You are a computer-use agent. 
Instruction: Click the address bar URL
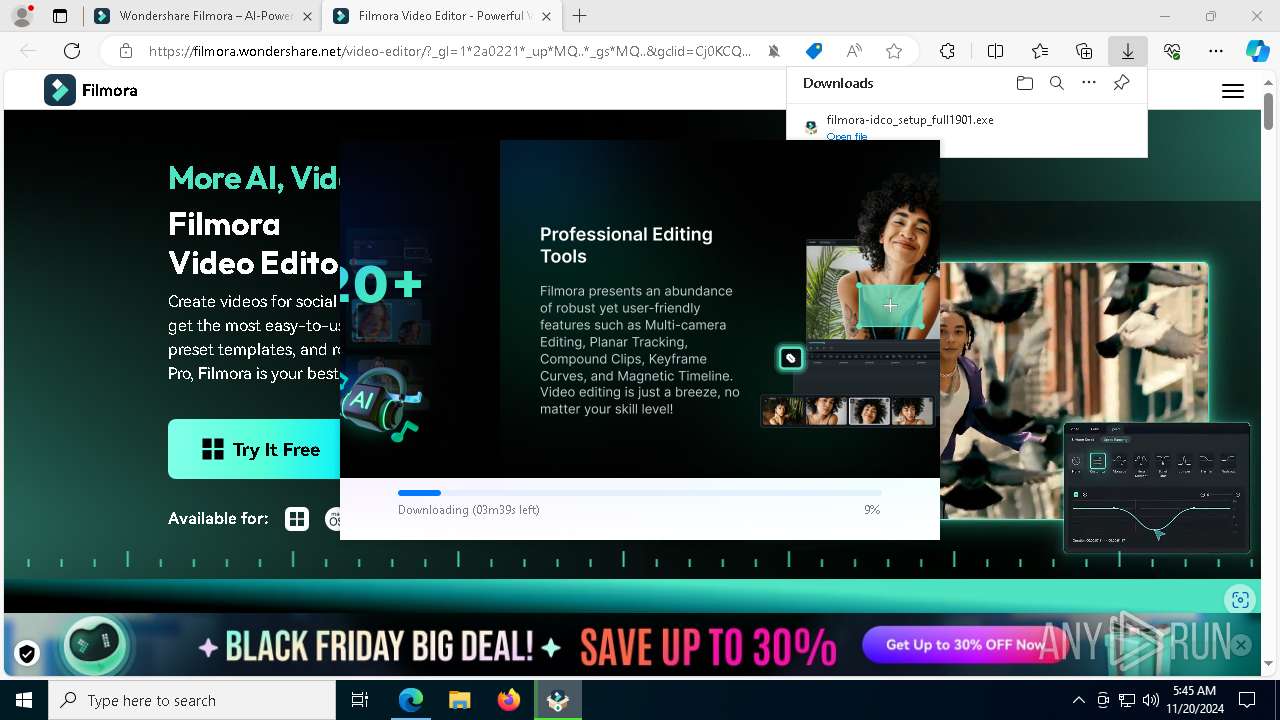[x=450, y=51]
